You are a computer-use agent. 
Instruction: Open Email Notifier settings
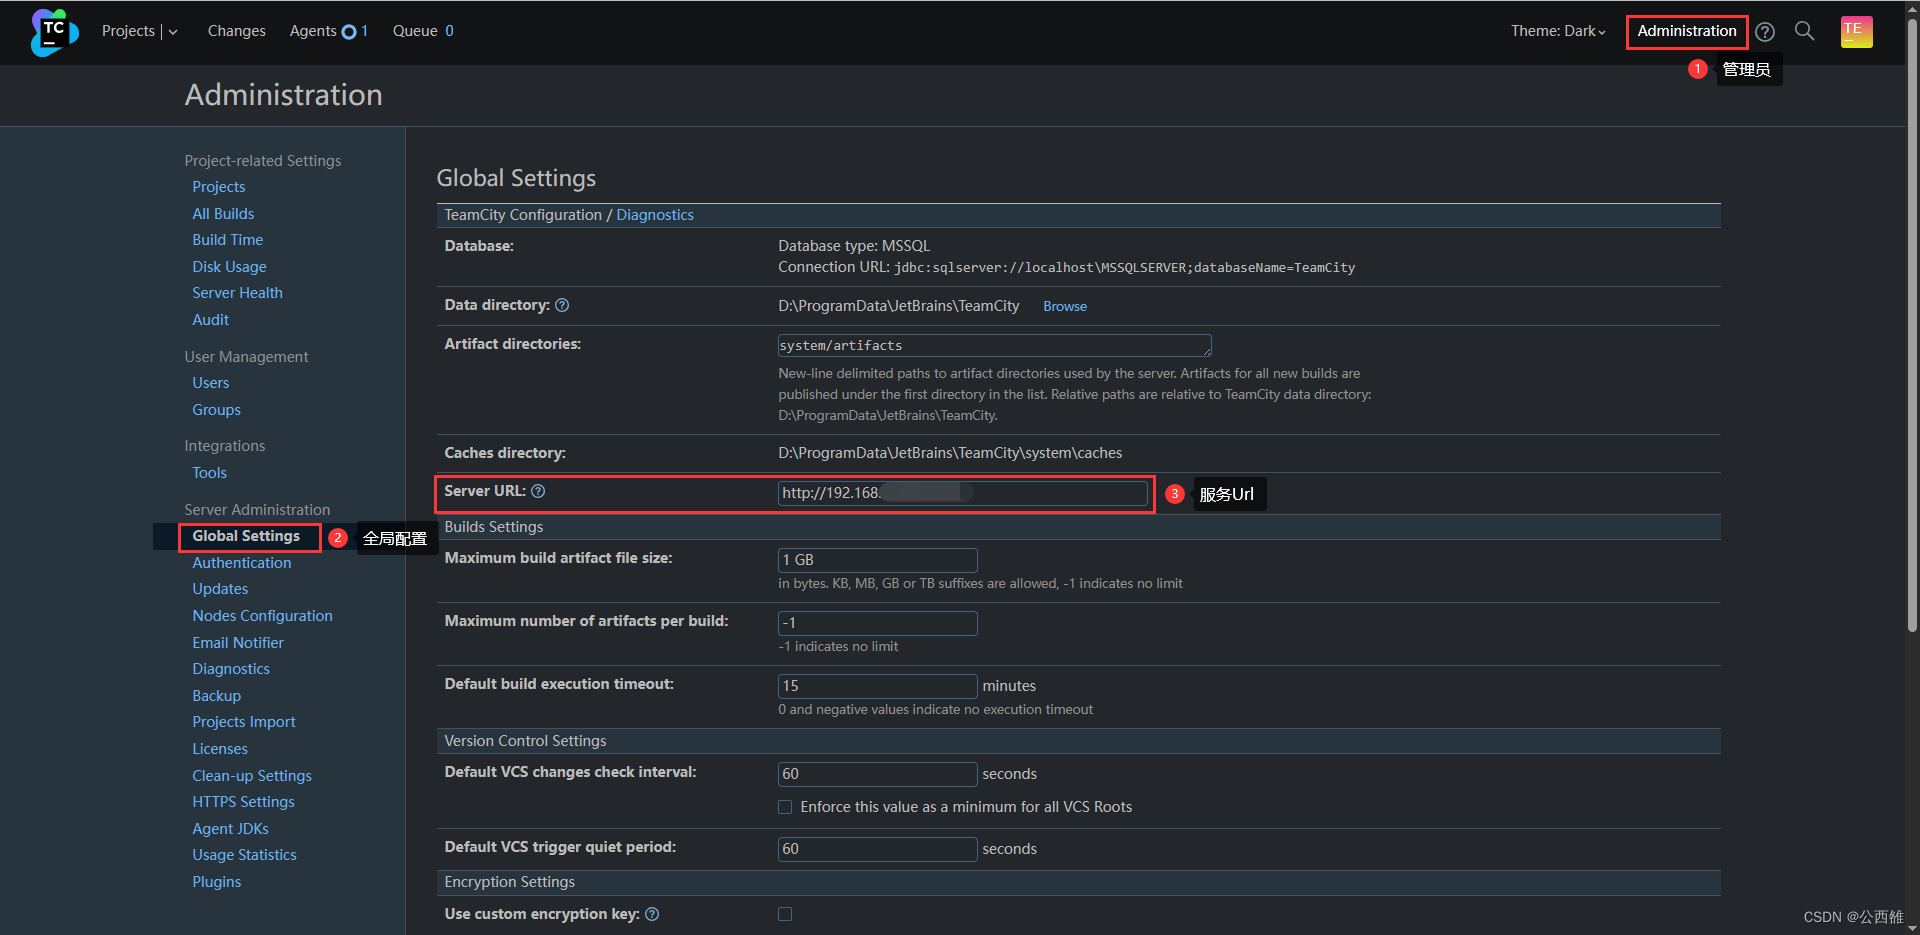[238, 643]
